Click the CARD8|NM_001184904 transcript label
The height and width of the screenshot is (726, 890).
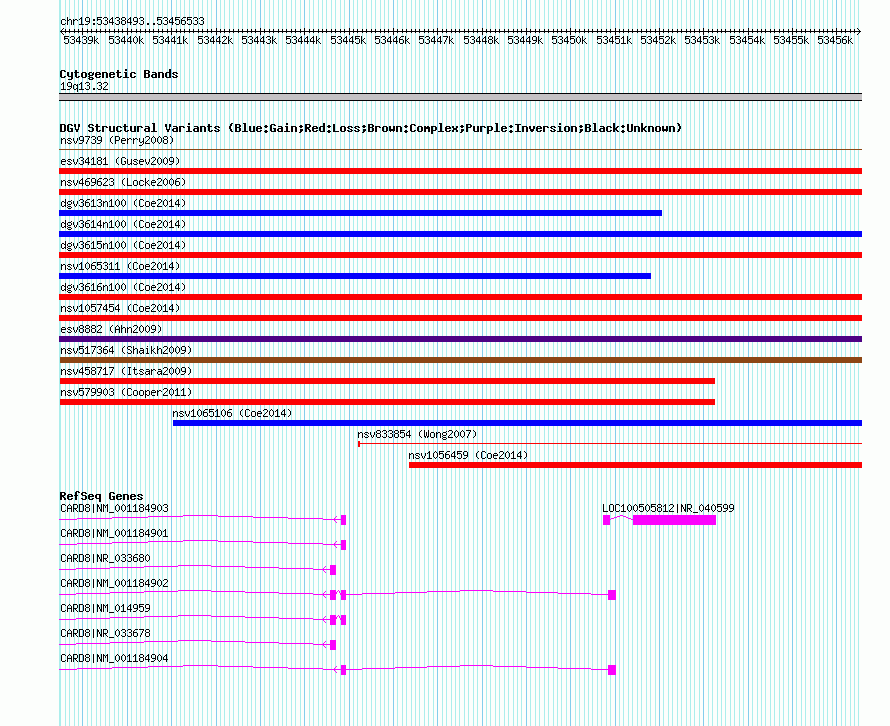[x=114, y=658]
